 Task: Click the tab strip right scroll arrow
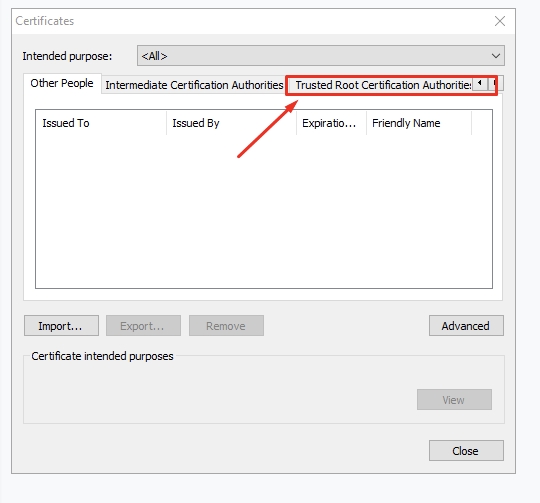(495, 83)
